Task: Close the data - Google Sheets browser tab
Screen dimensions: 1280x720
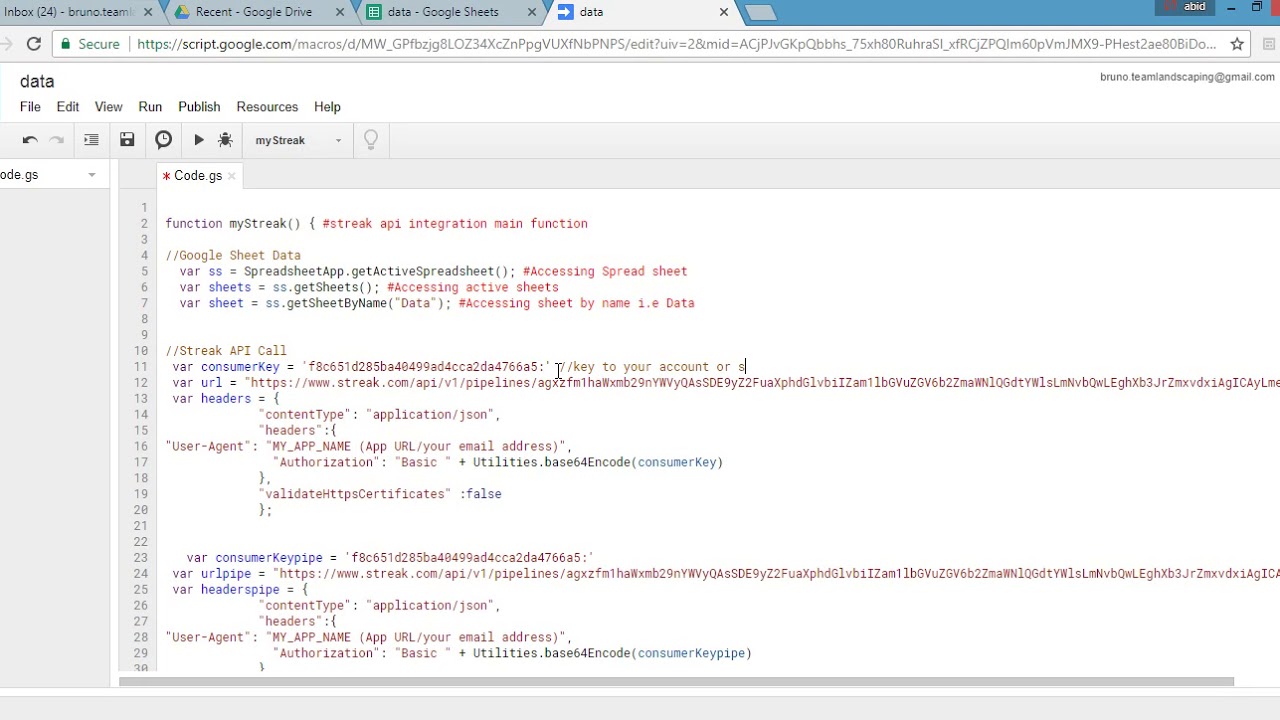Action: tap(532, 12)
